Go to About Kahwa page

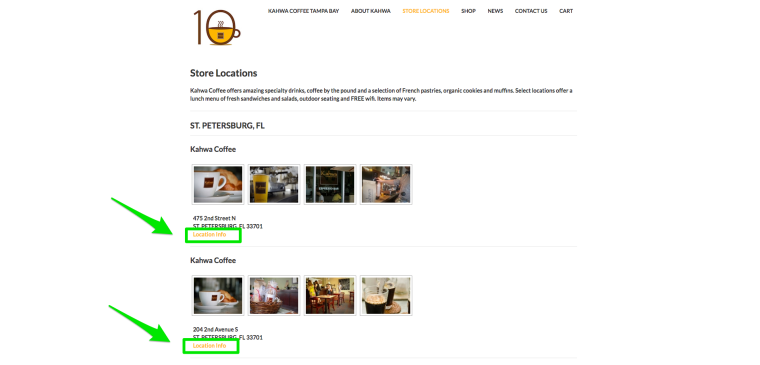click(x=371, y=11)
